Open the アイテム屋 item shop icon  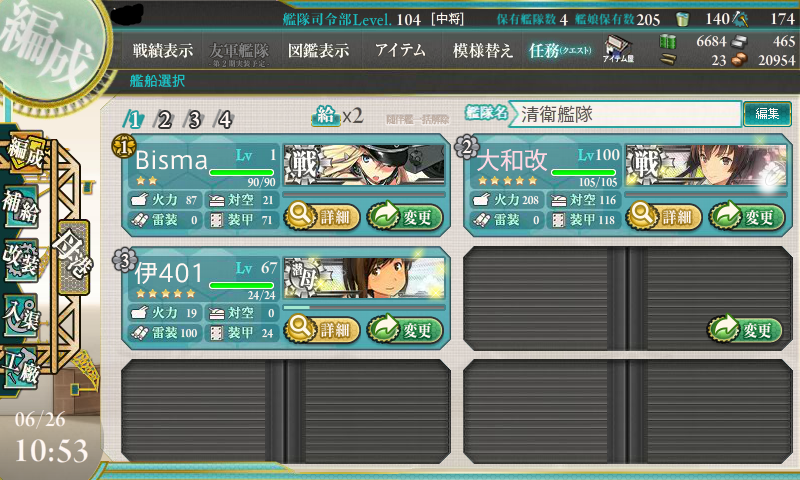pos(618,49)
